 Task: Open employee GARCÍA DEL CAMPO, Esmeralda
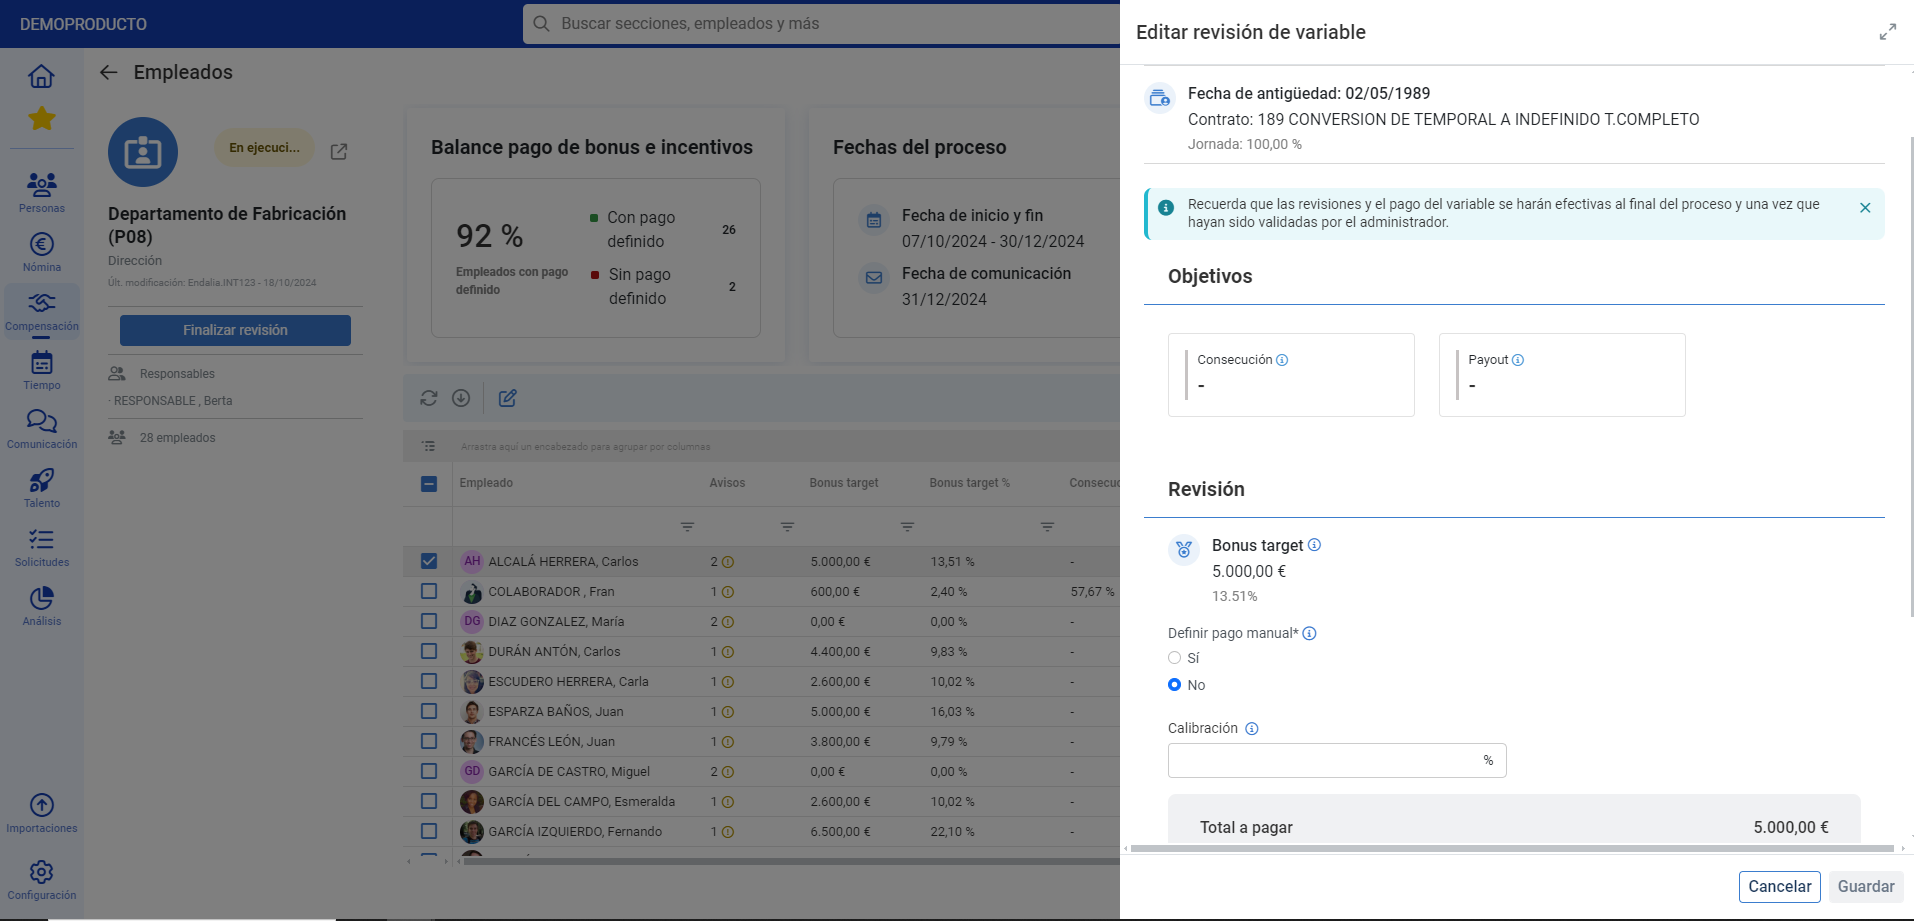(x=581, y=802)
